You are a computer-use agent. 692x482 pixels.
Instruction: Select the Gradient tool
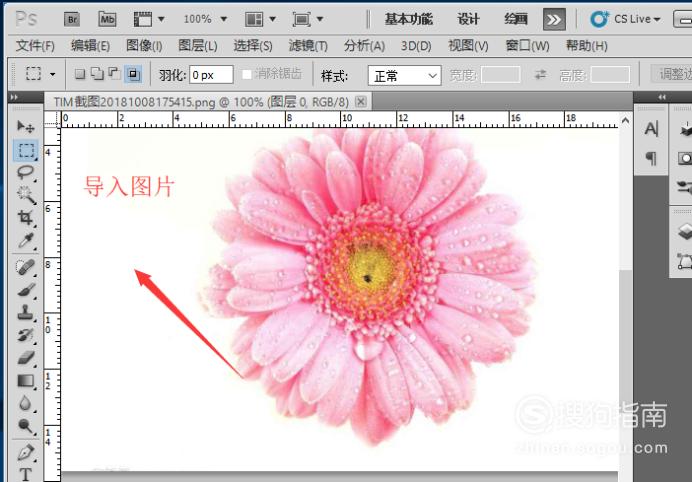(x=26, y=380)
